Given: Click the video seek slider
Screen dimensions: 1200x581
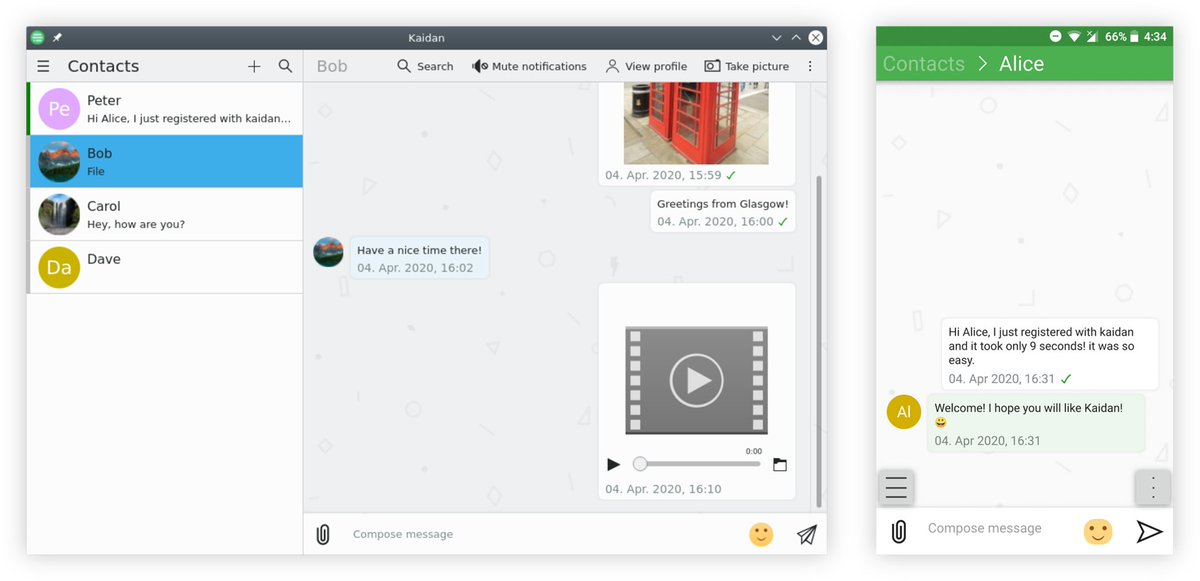Looking at the screenshot, I should tap(696, 464).
